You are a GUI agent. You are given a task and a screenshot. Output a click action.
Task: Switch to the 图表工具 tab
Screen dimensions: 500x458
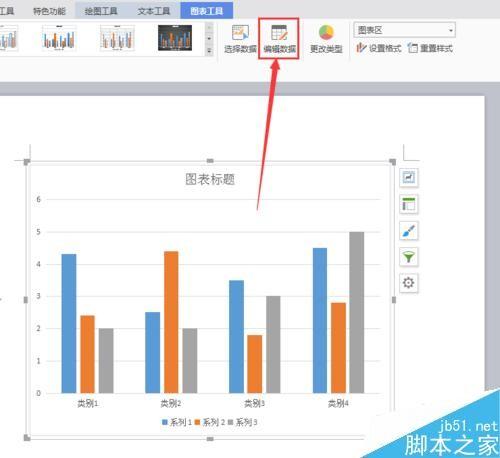click(207, 11)
